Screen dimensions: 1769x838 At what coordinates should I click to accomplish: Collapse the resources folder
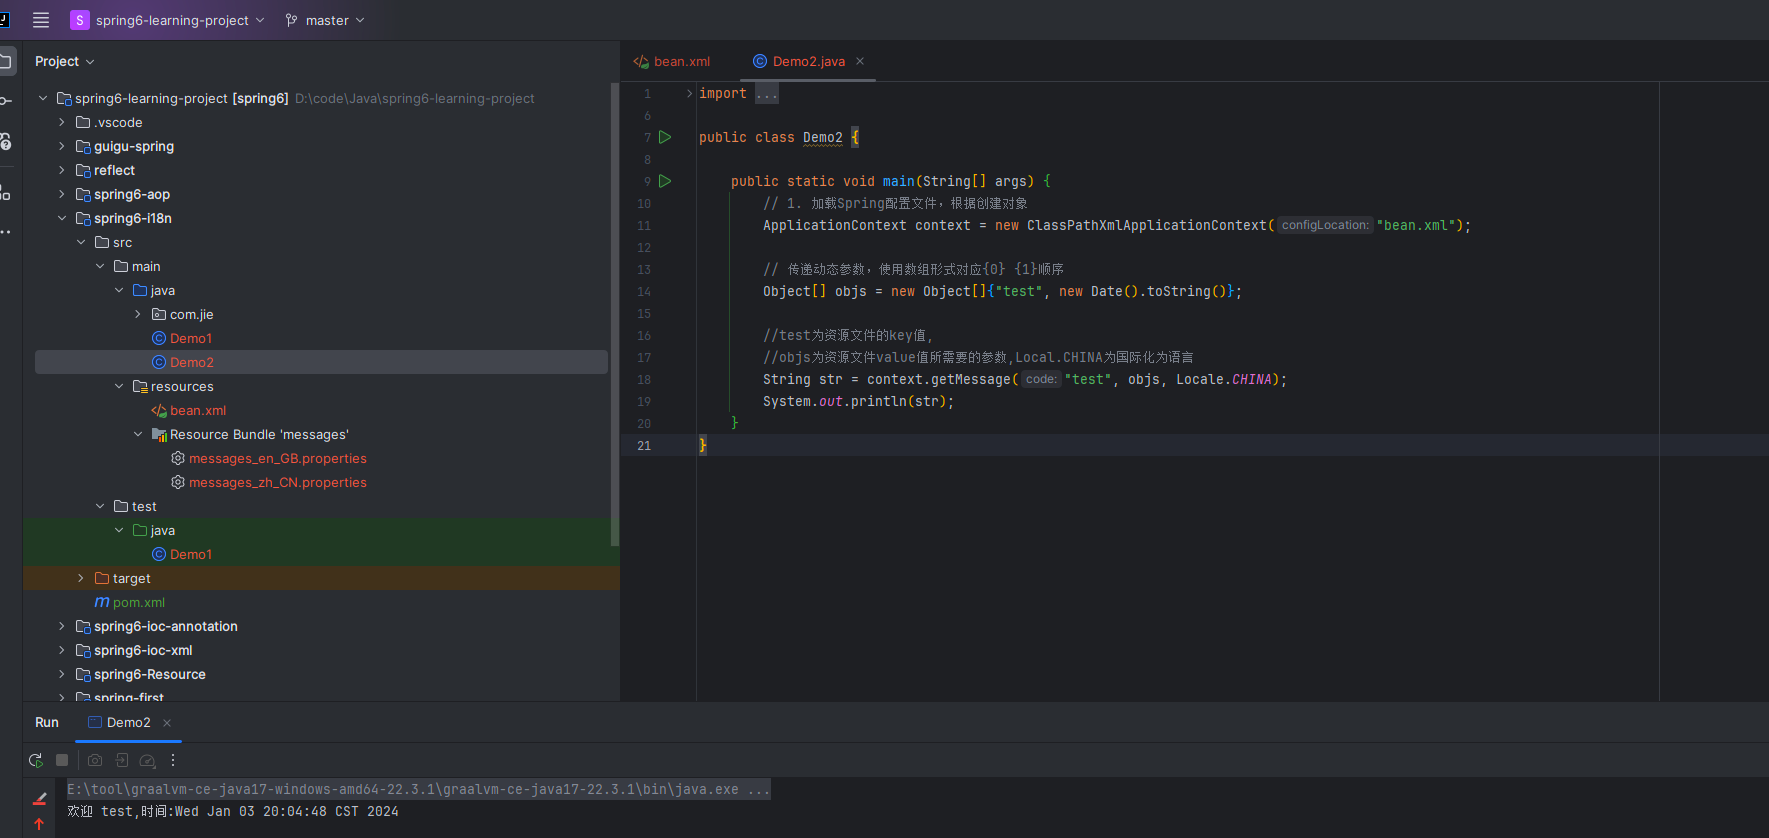coord(119,386)
